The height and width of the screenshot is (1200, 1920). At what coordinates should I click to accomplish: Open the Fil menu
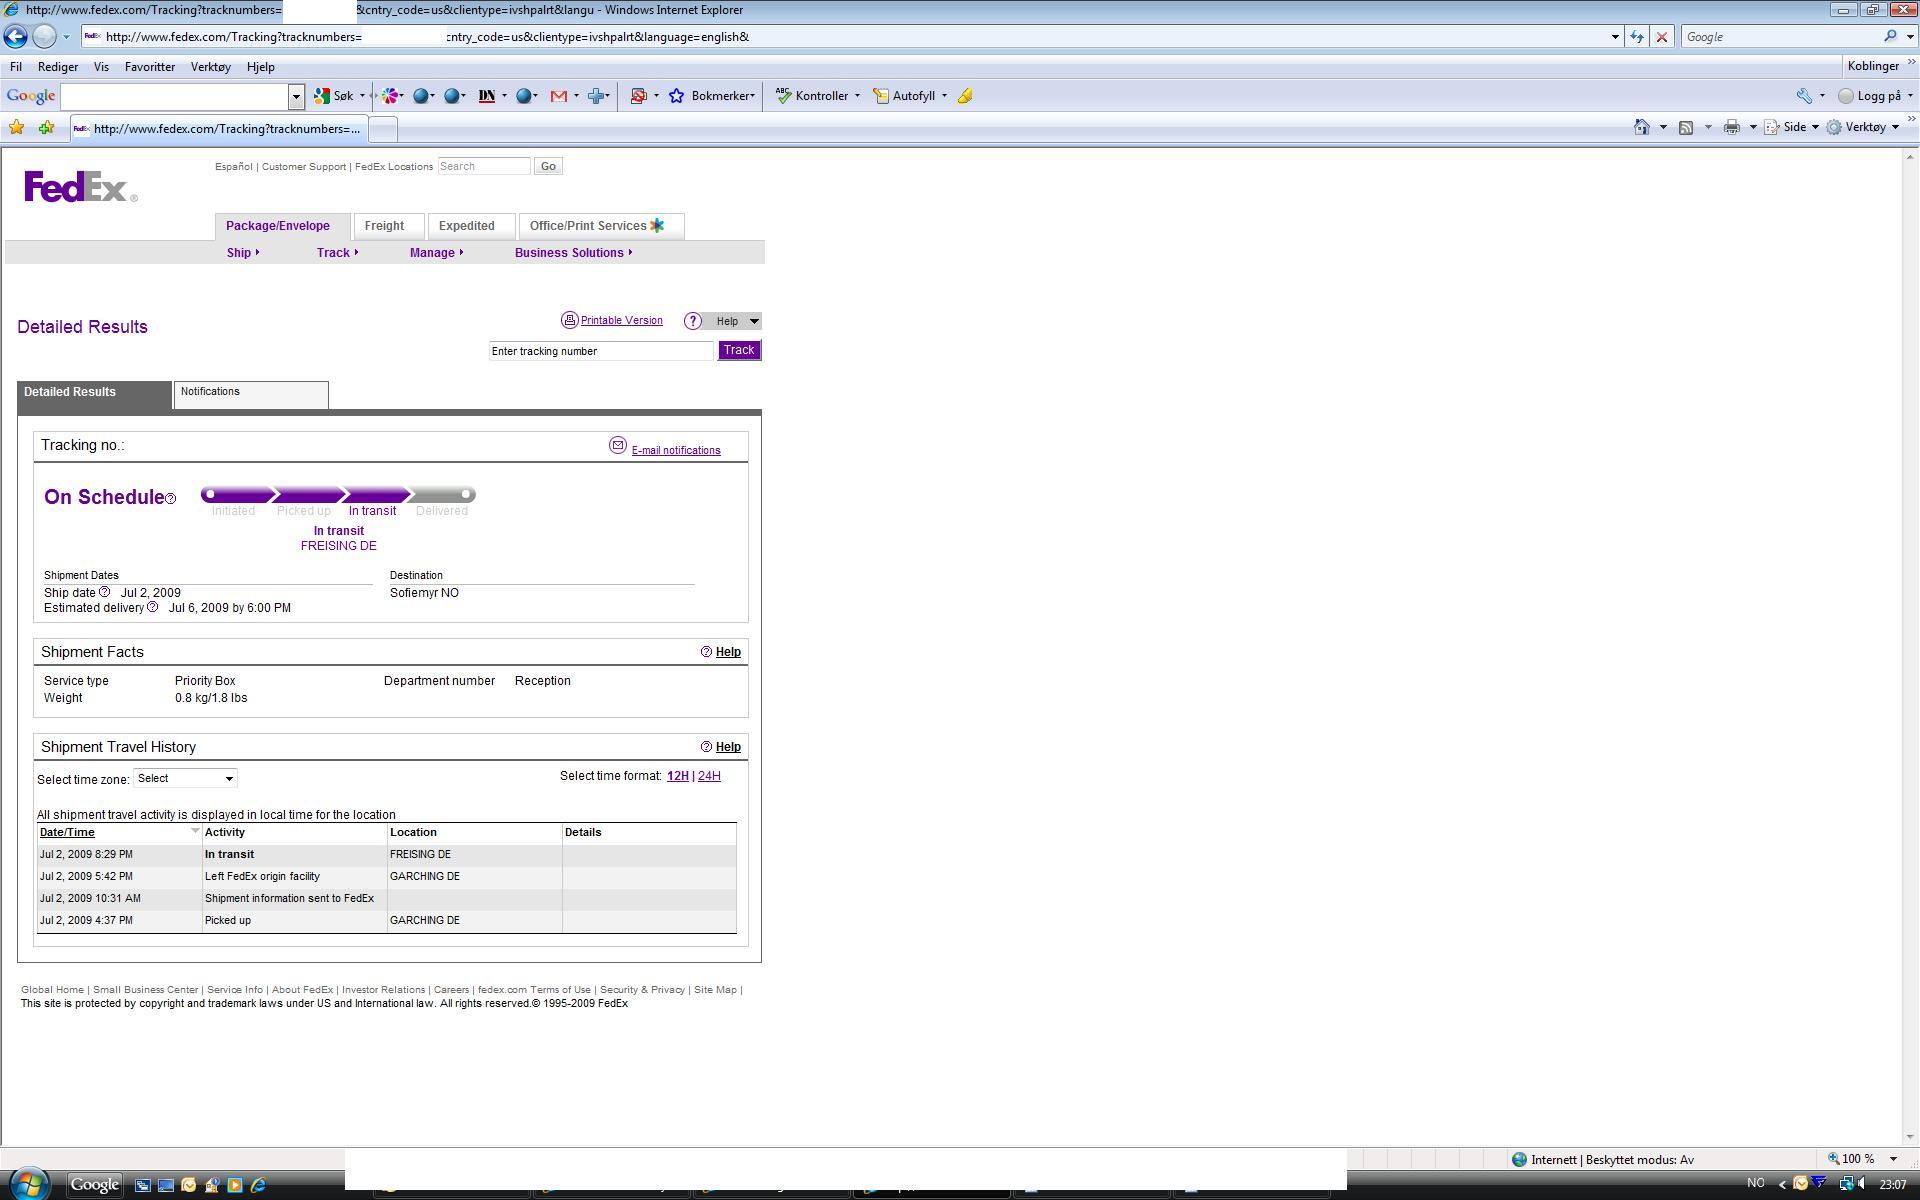(16, 67)
